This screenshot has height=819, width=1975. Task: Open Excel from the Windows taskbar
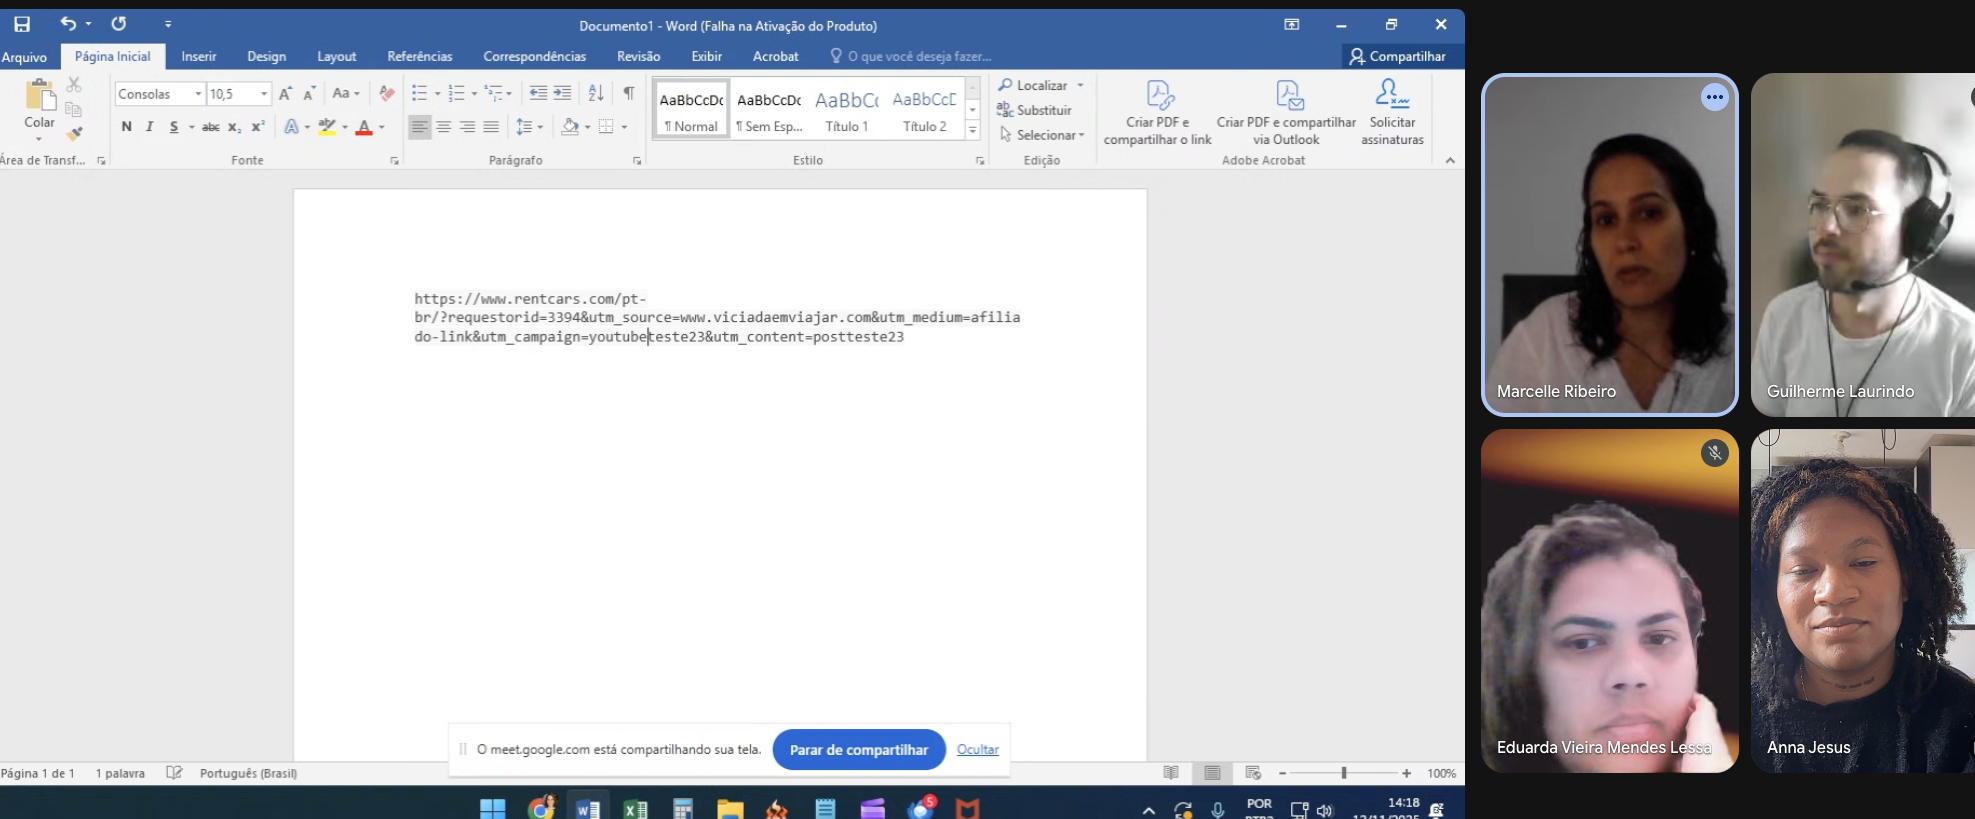point(635,809)
